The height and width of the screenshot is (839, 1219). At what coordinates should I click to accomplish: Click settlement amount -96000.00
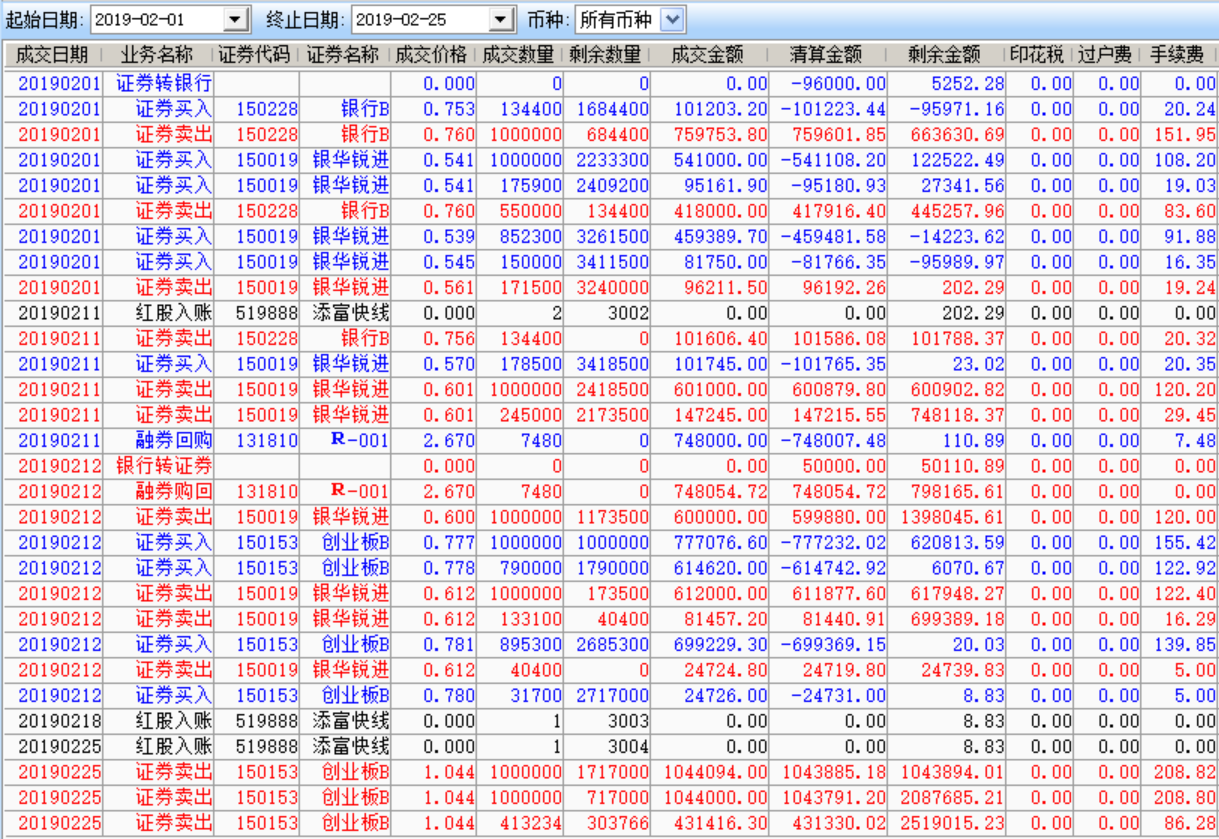pos(838,84)
